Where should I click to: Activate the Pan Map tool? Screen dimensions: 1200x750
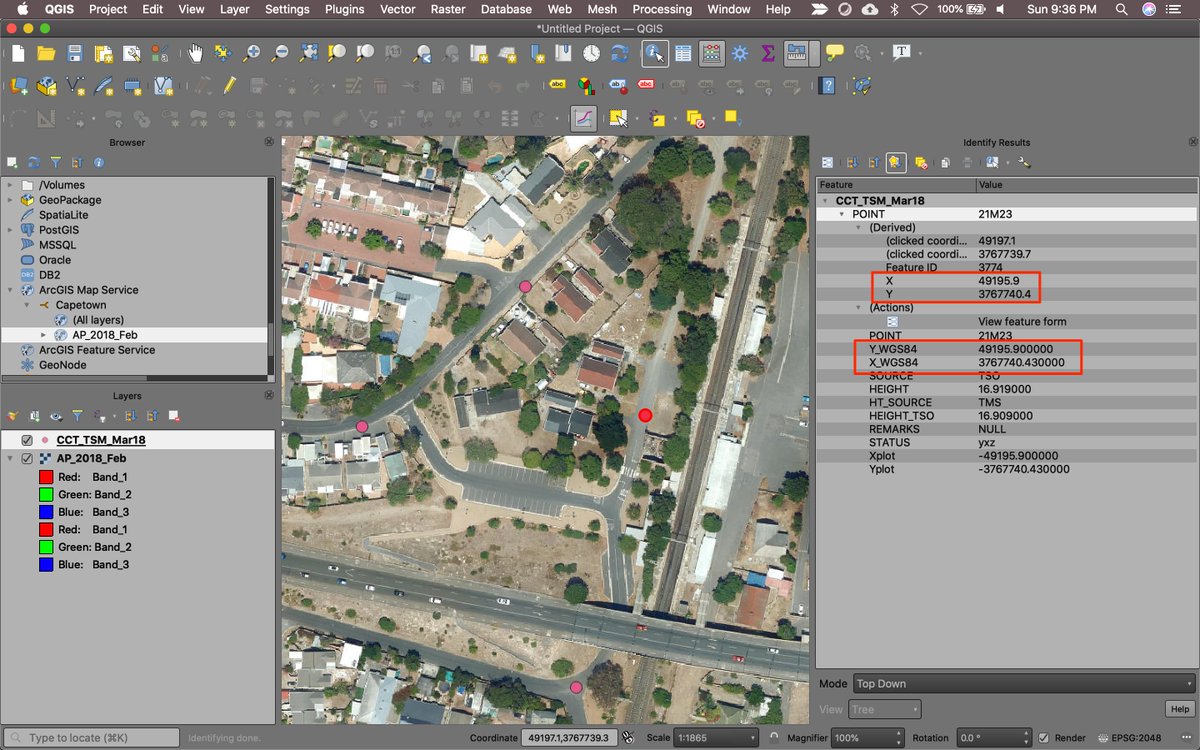[196, 54]
